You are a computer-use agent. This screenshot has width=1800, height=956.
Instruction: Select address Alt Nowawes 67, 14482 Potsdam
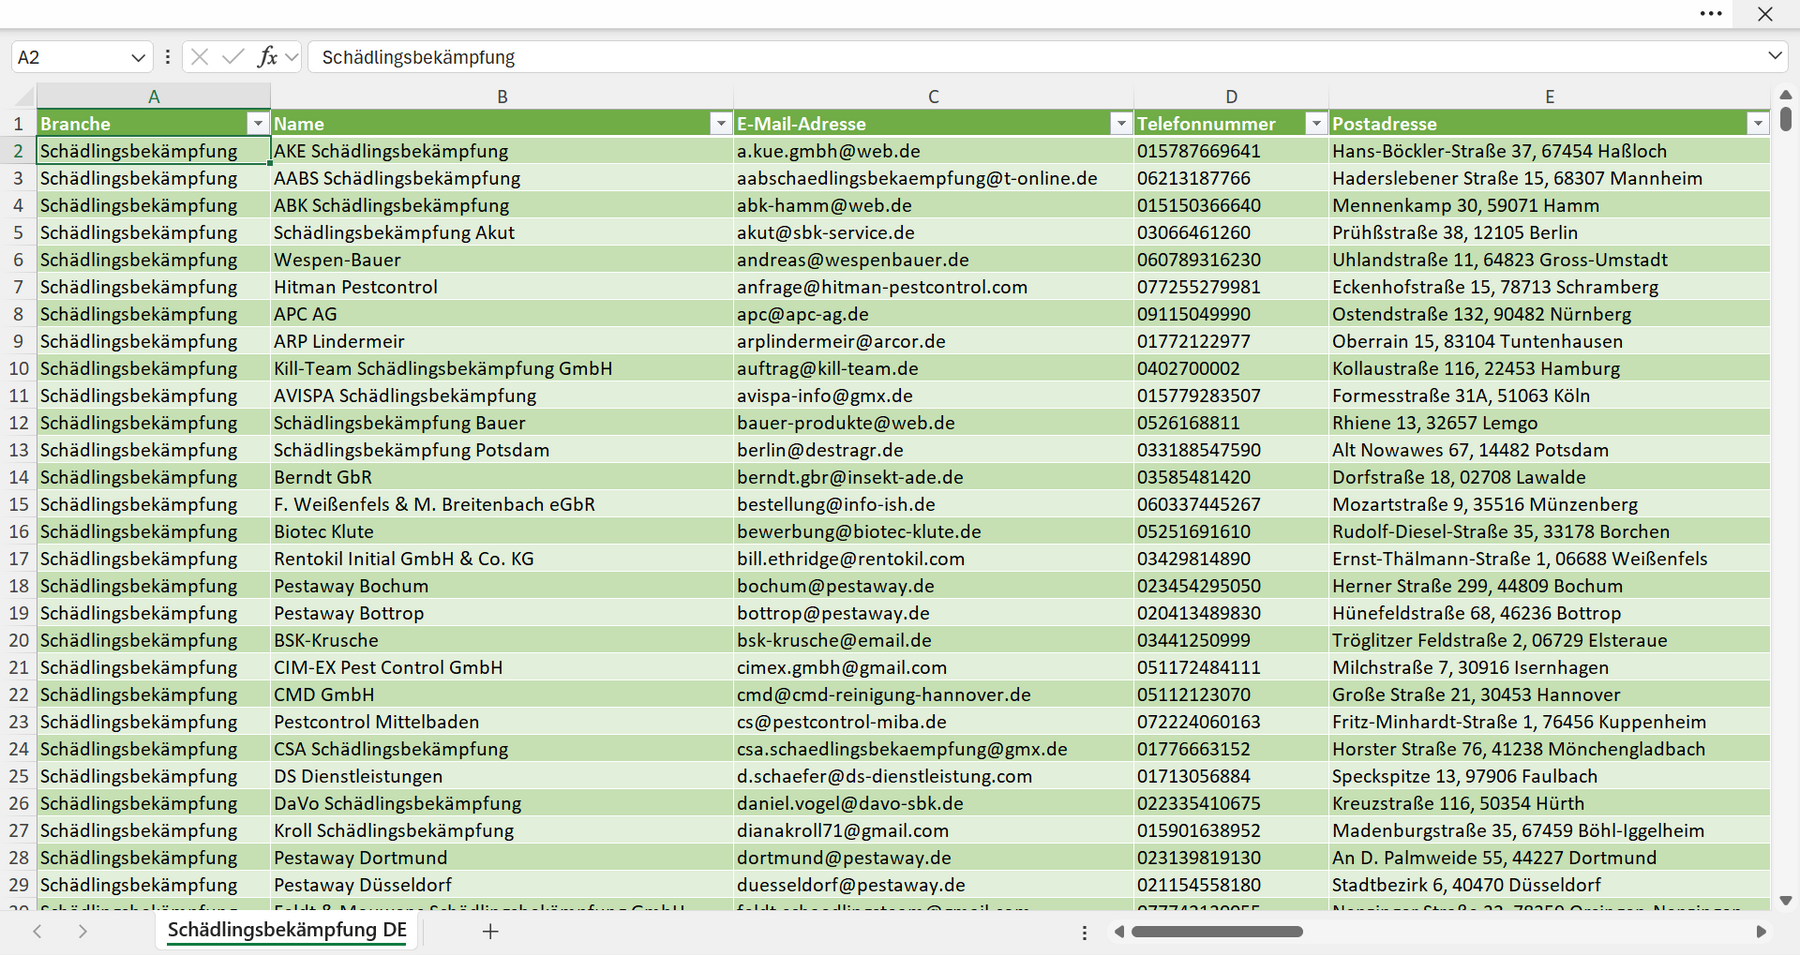click(x=1549, y=450)
